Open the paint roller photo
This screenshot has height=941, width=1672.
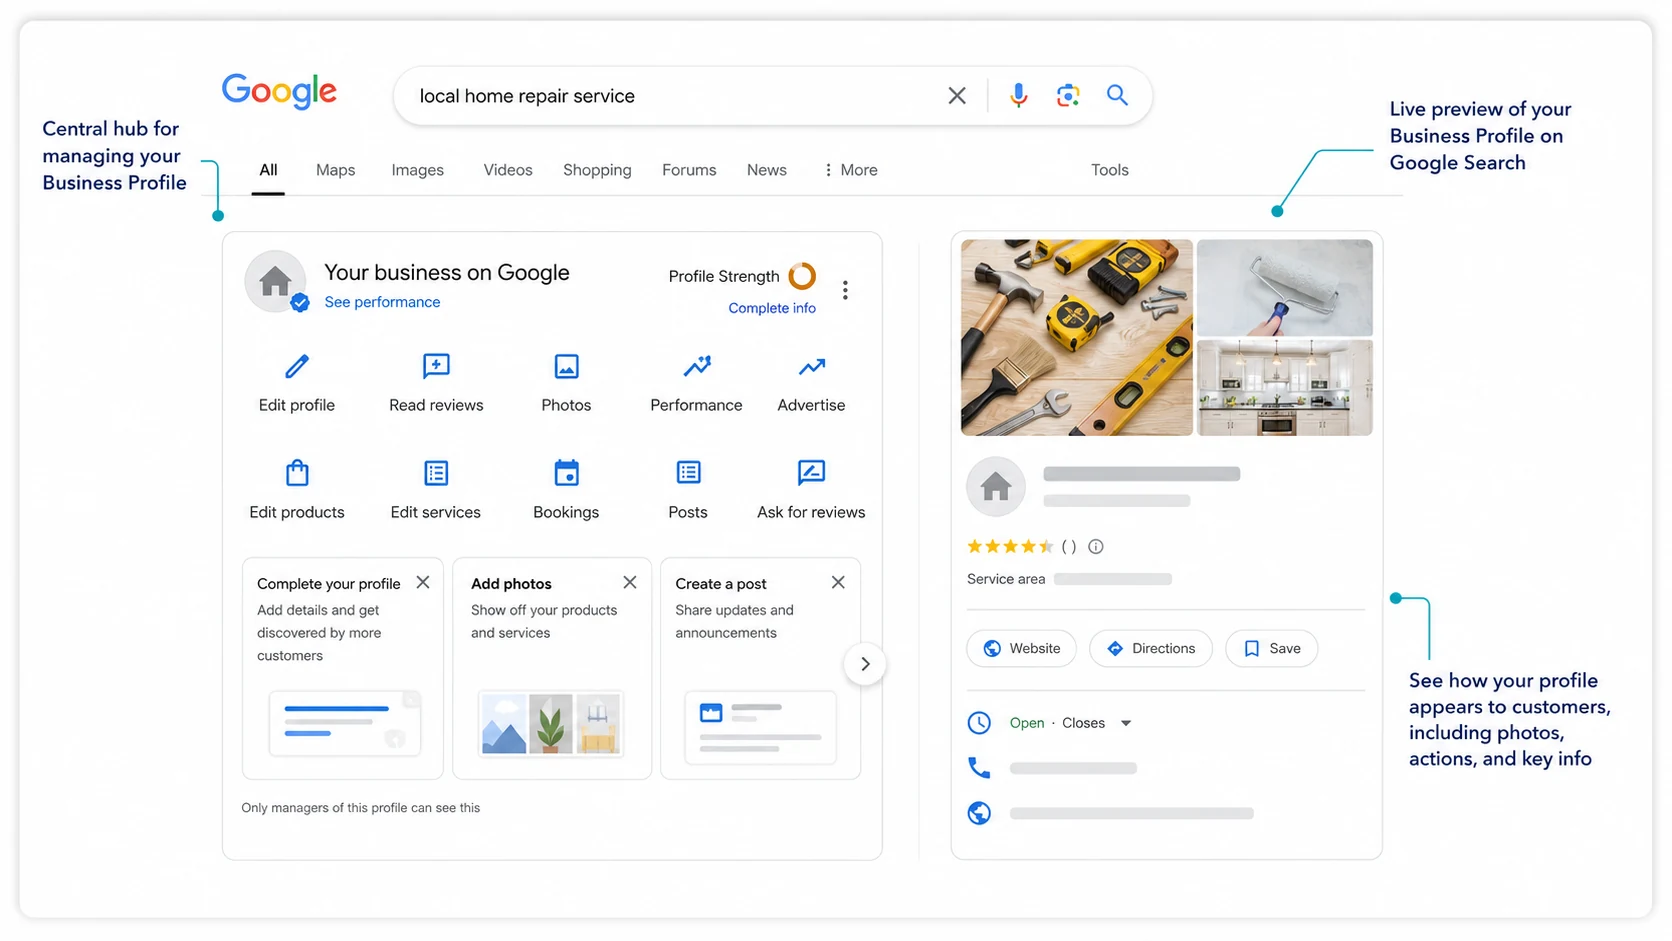click(1285, 287)
